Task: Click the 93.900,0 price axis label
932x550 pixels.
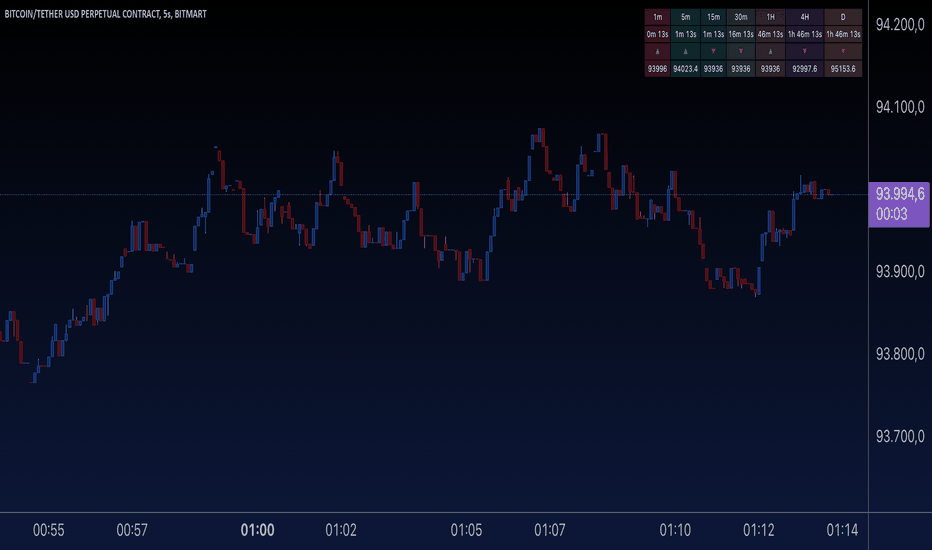Action: pyautogui.click(x=900, y=272)
